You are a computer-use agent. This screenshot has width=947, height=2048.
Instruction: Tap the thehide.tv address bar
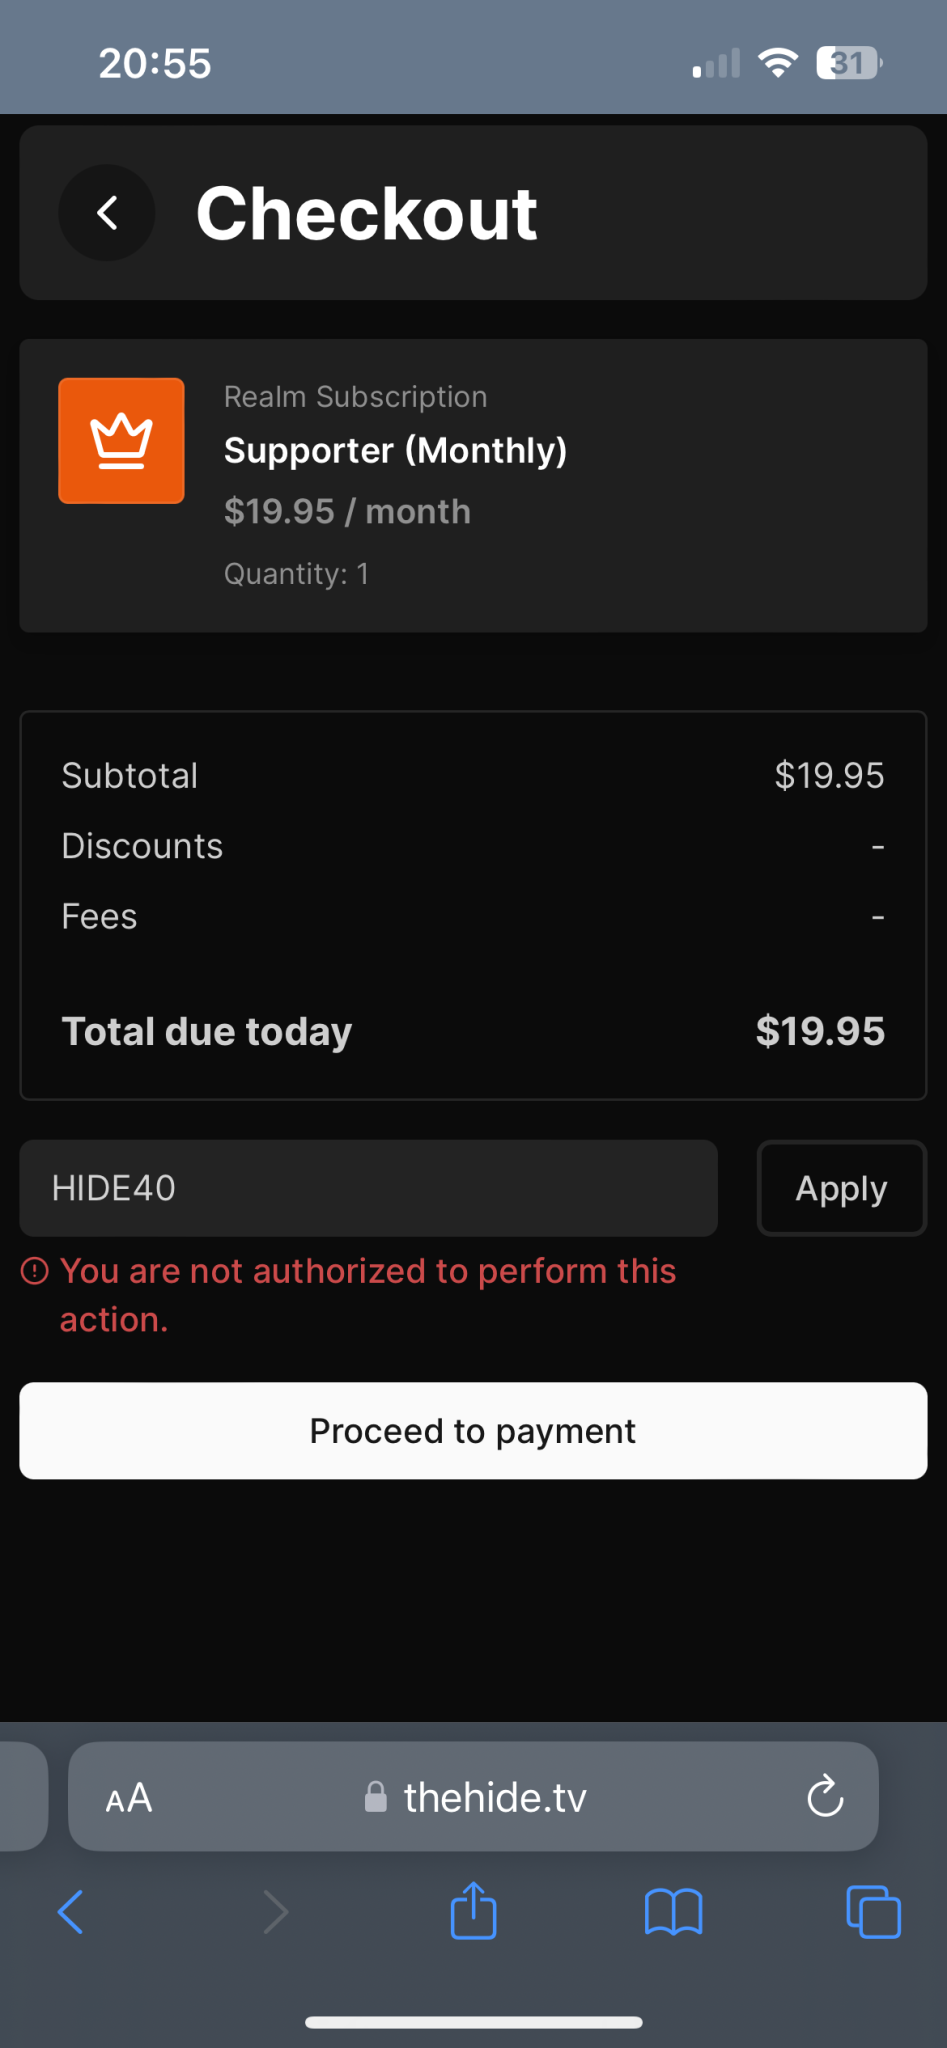coord(495,1798)
